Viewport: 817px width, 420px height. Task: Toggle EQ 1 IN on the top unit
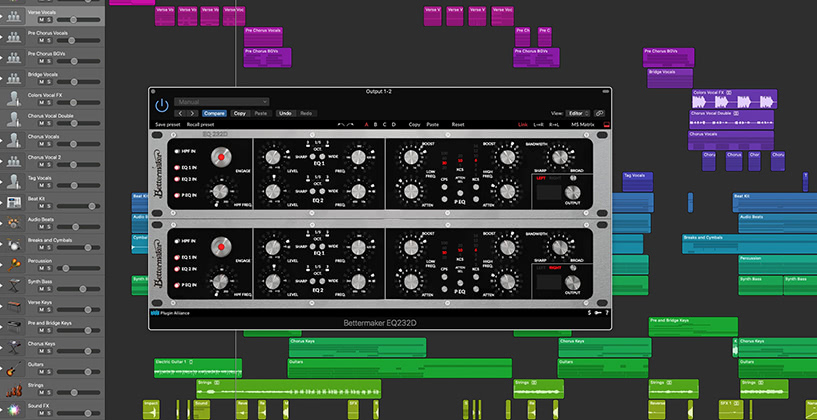click(x=178, y=168)
